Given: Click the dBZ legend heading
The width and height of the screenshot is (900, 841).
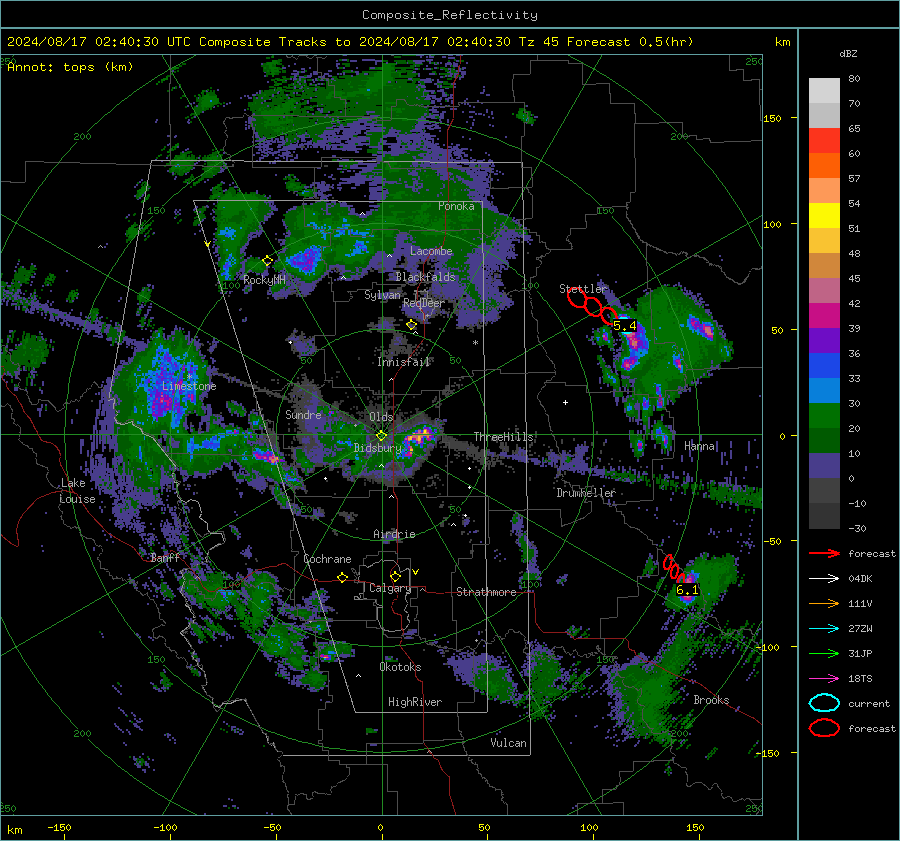Looking at the screenshot, I should (x=848, y=53).
